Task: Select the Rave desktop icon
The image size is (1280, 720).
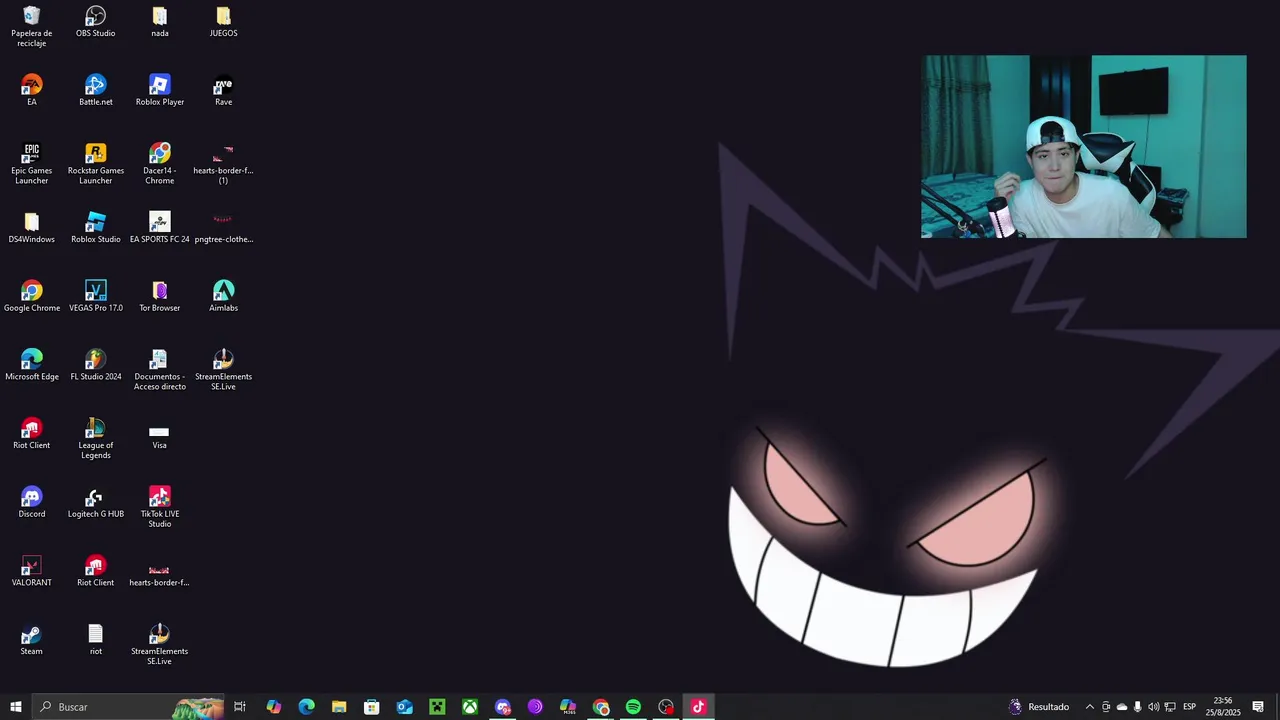Action: tap(223, 90)
